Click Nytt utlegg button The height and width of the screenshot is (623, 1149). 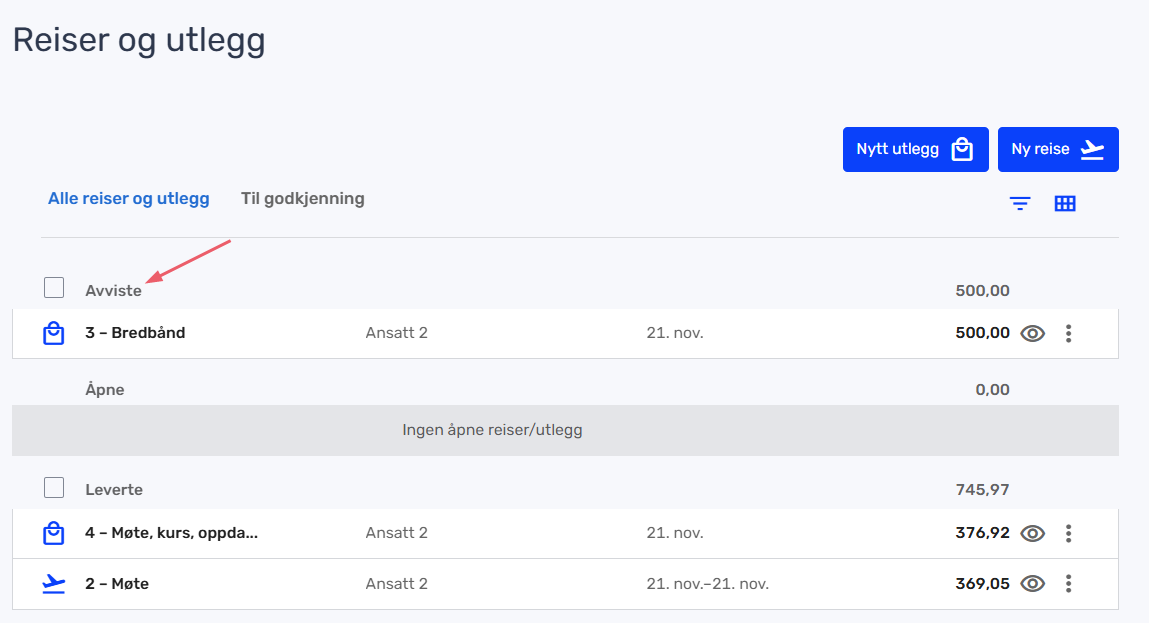(915, 150)
